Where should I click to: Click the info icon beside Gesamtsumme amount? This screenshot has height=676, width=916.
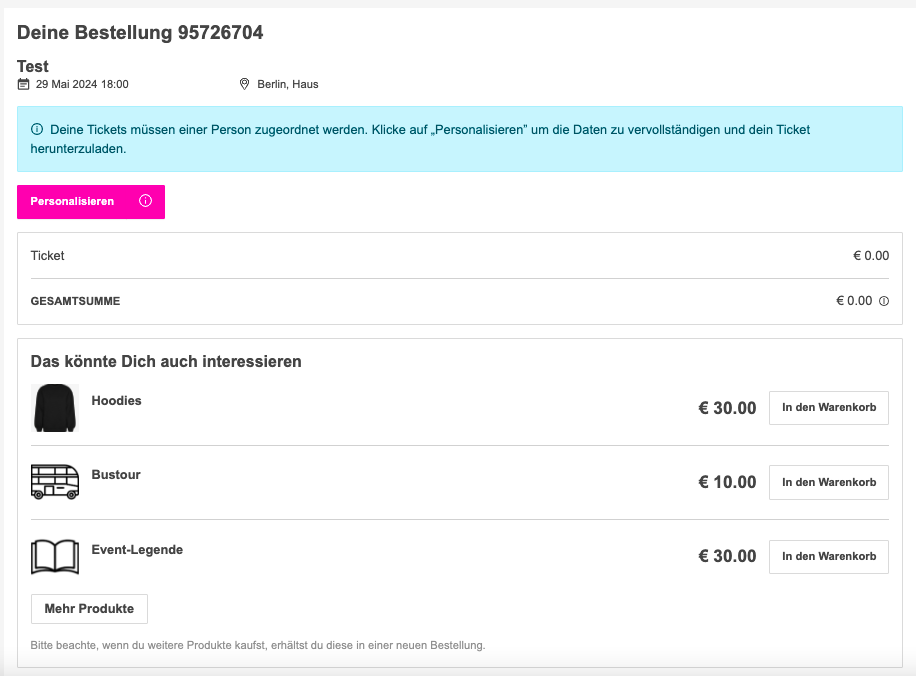tap(884, 301)
